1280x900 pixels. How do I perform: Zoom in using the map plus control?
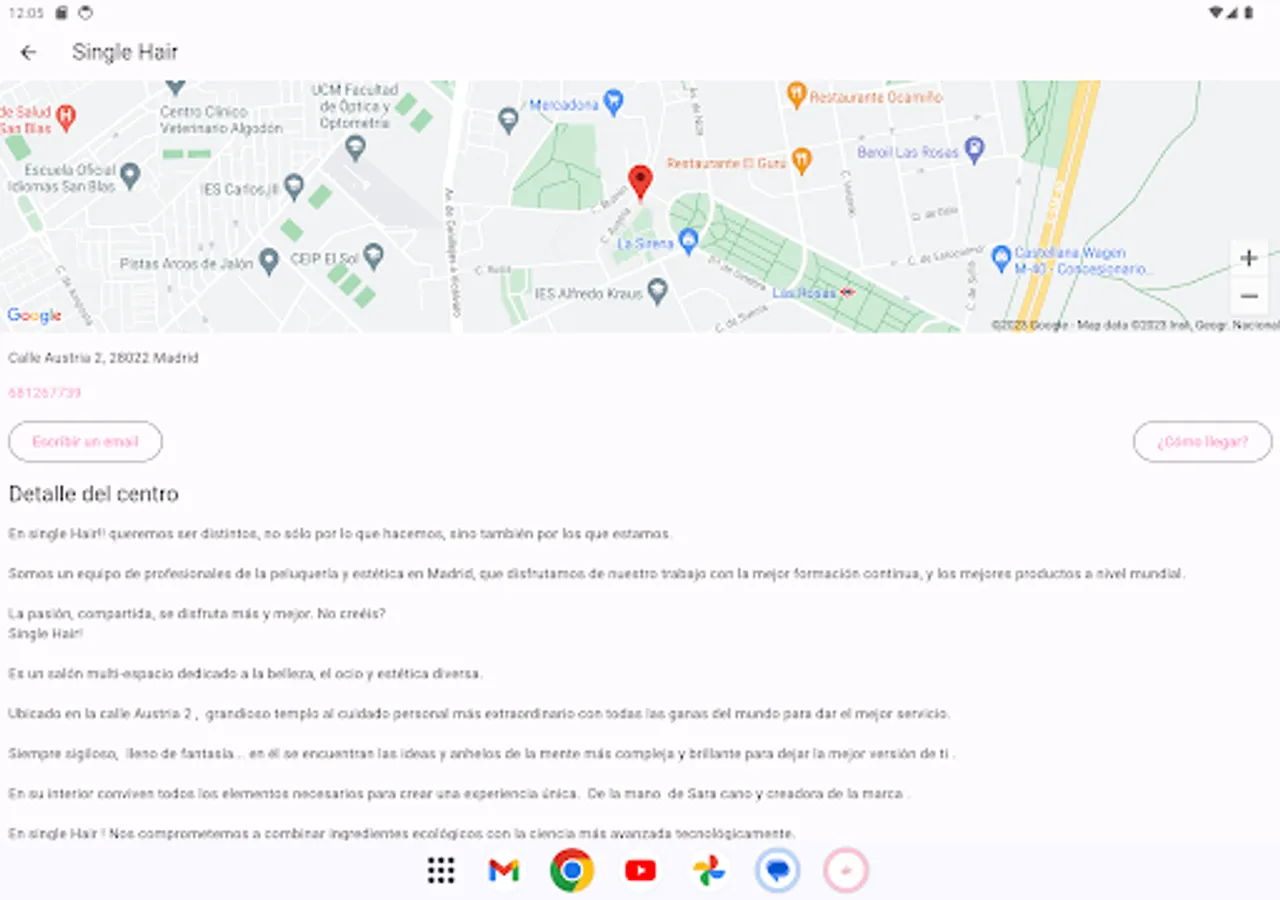pyautogui.click(x=1248, y=257)
